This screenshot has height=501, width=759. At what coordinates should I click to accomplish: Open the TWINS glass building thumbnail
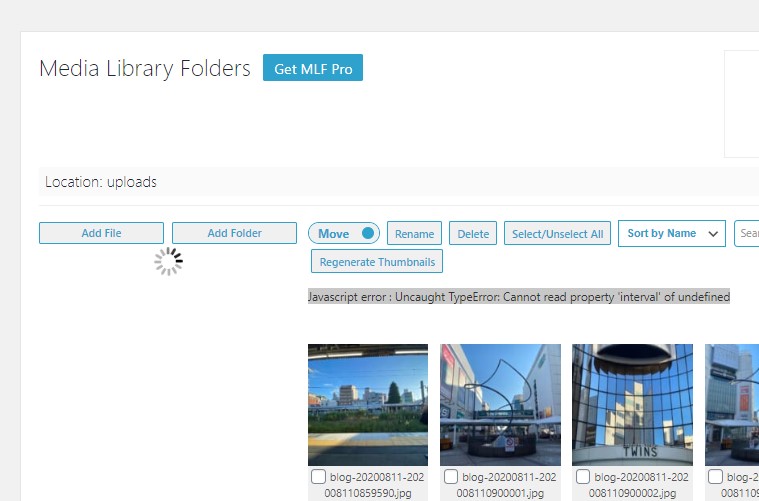coord(632,405)
